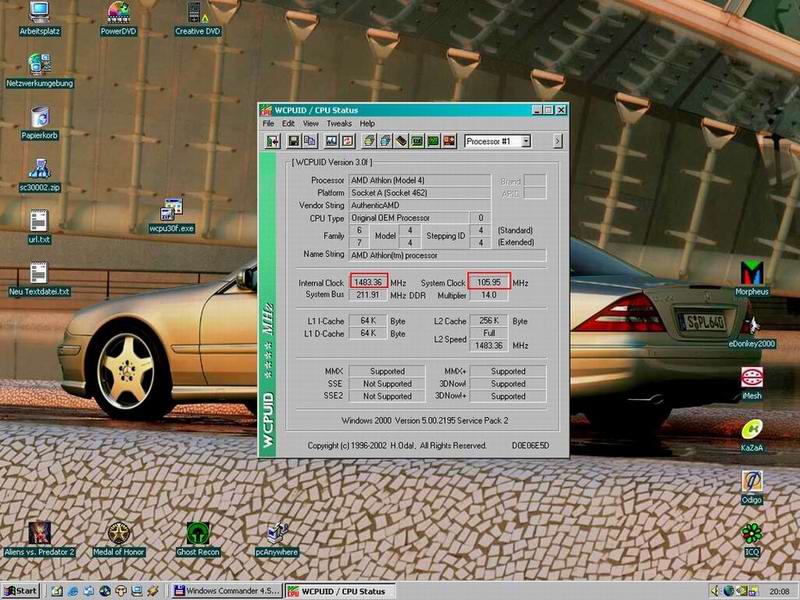Click the graph monitor toolbar icon

click(332, 141)
